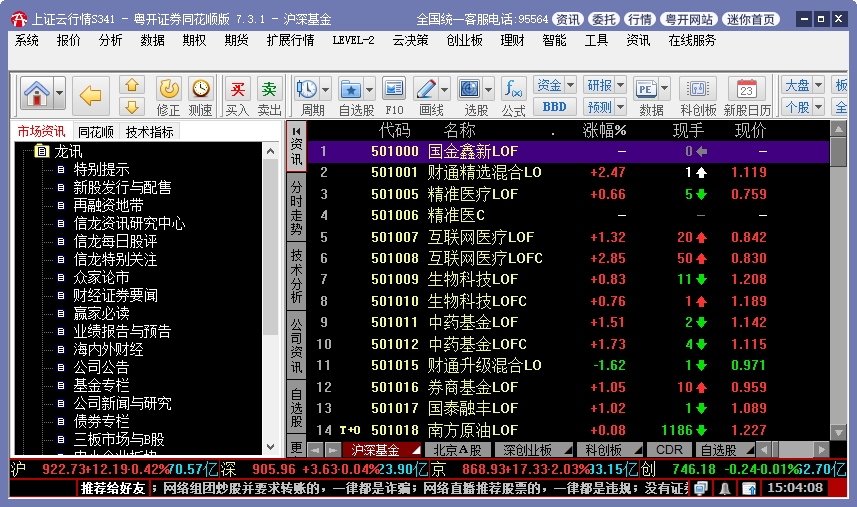Click the 委托 button in title bar
This screenshot has width=857, height=507.
click(603, 20)
